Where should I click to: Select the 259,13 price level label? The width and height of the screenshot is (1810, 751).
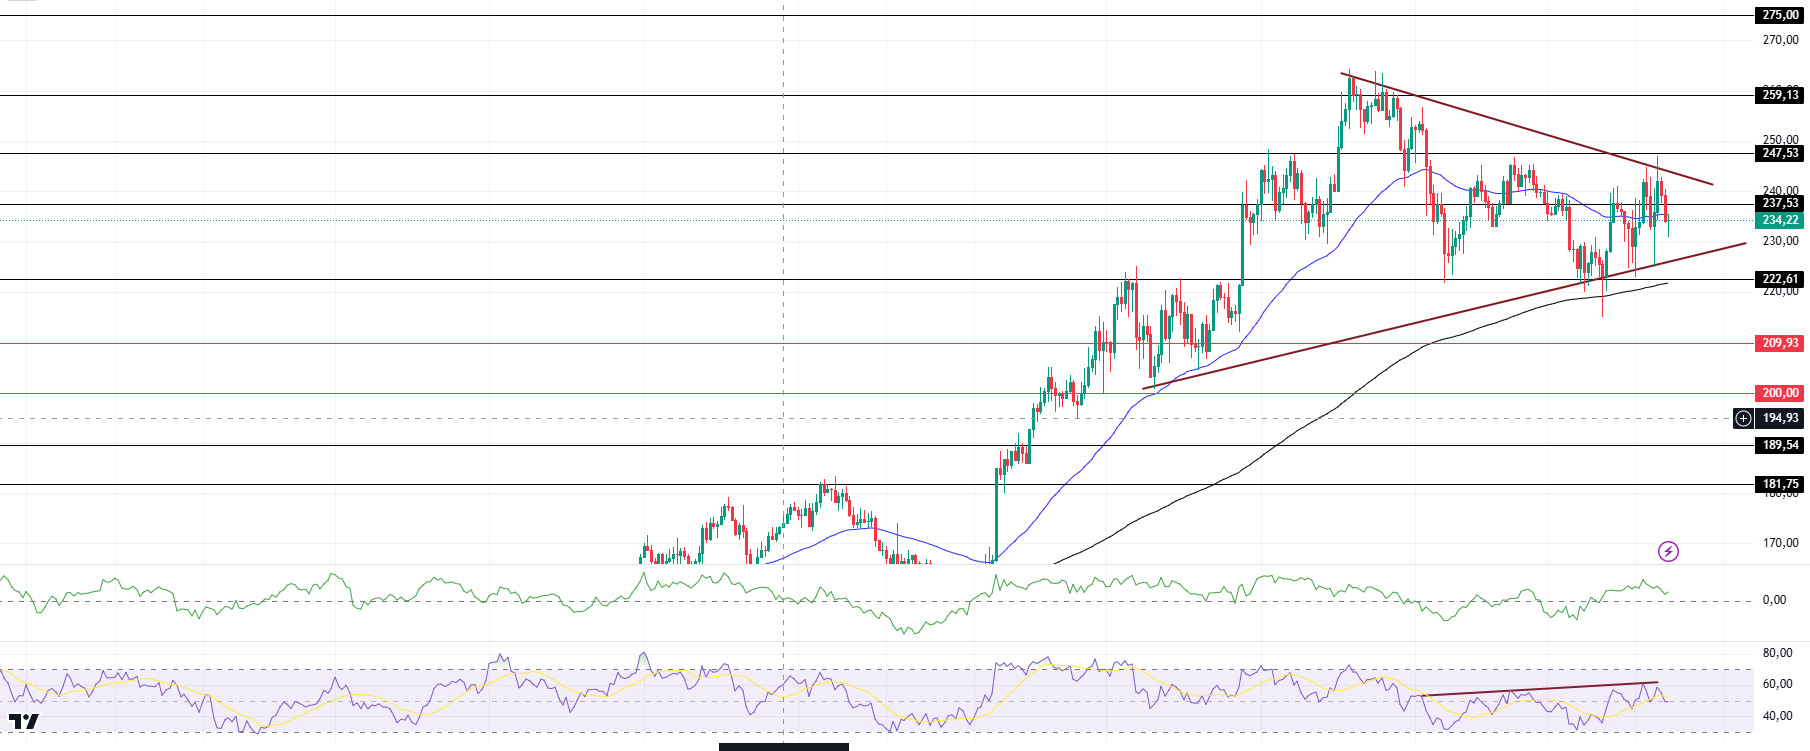[x=1780, y=95]
